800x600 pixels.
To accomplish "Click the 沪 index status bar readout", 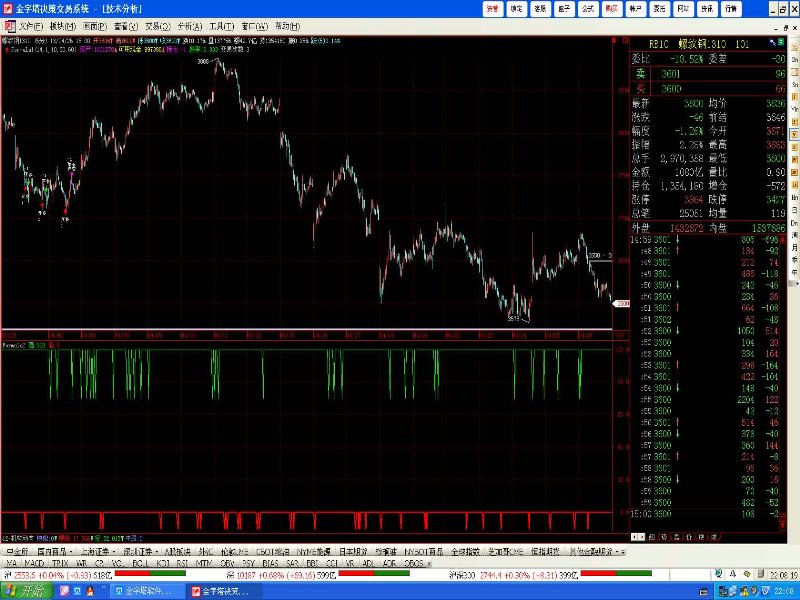I will click(x=58, y=575).
